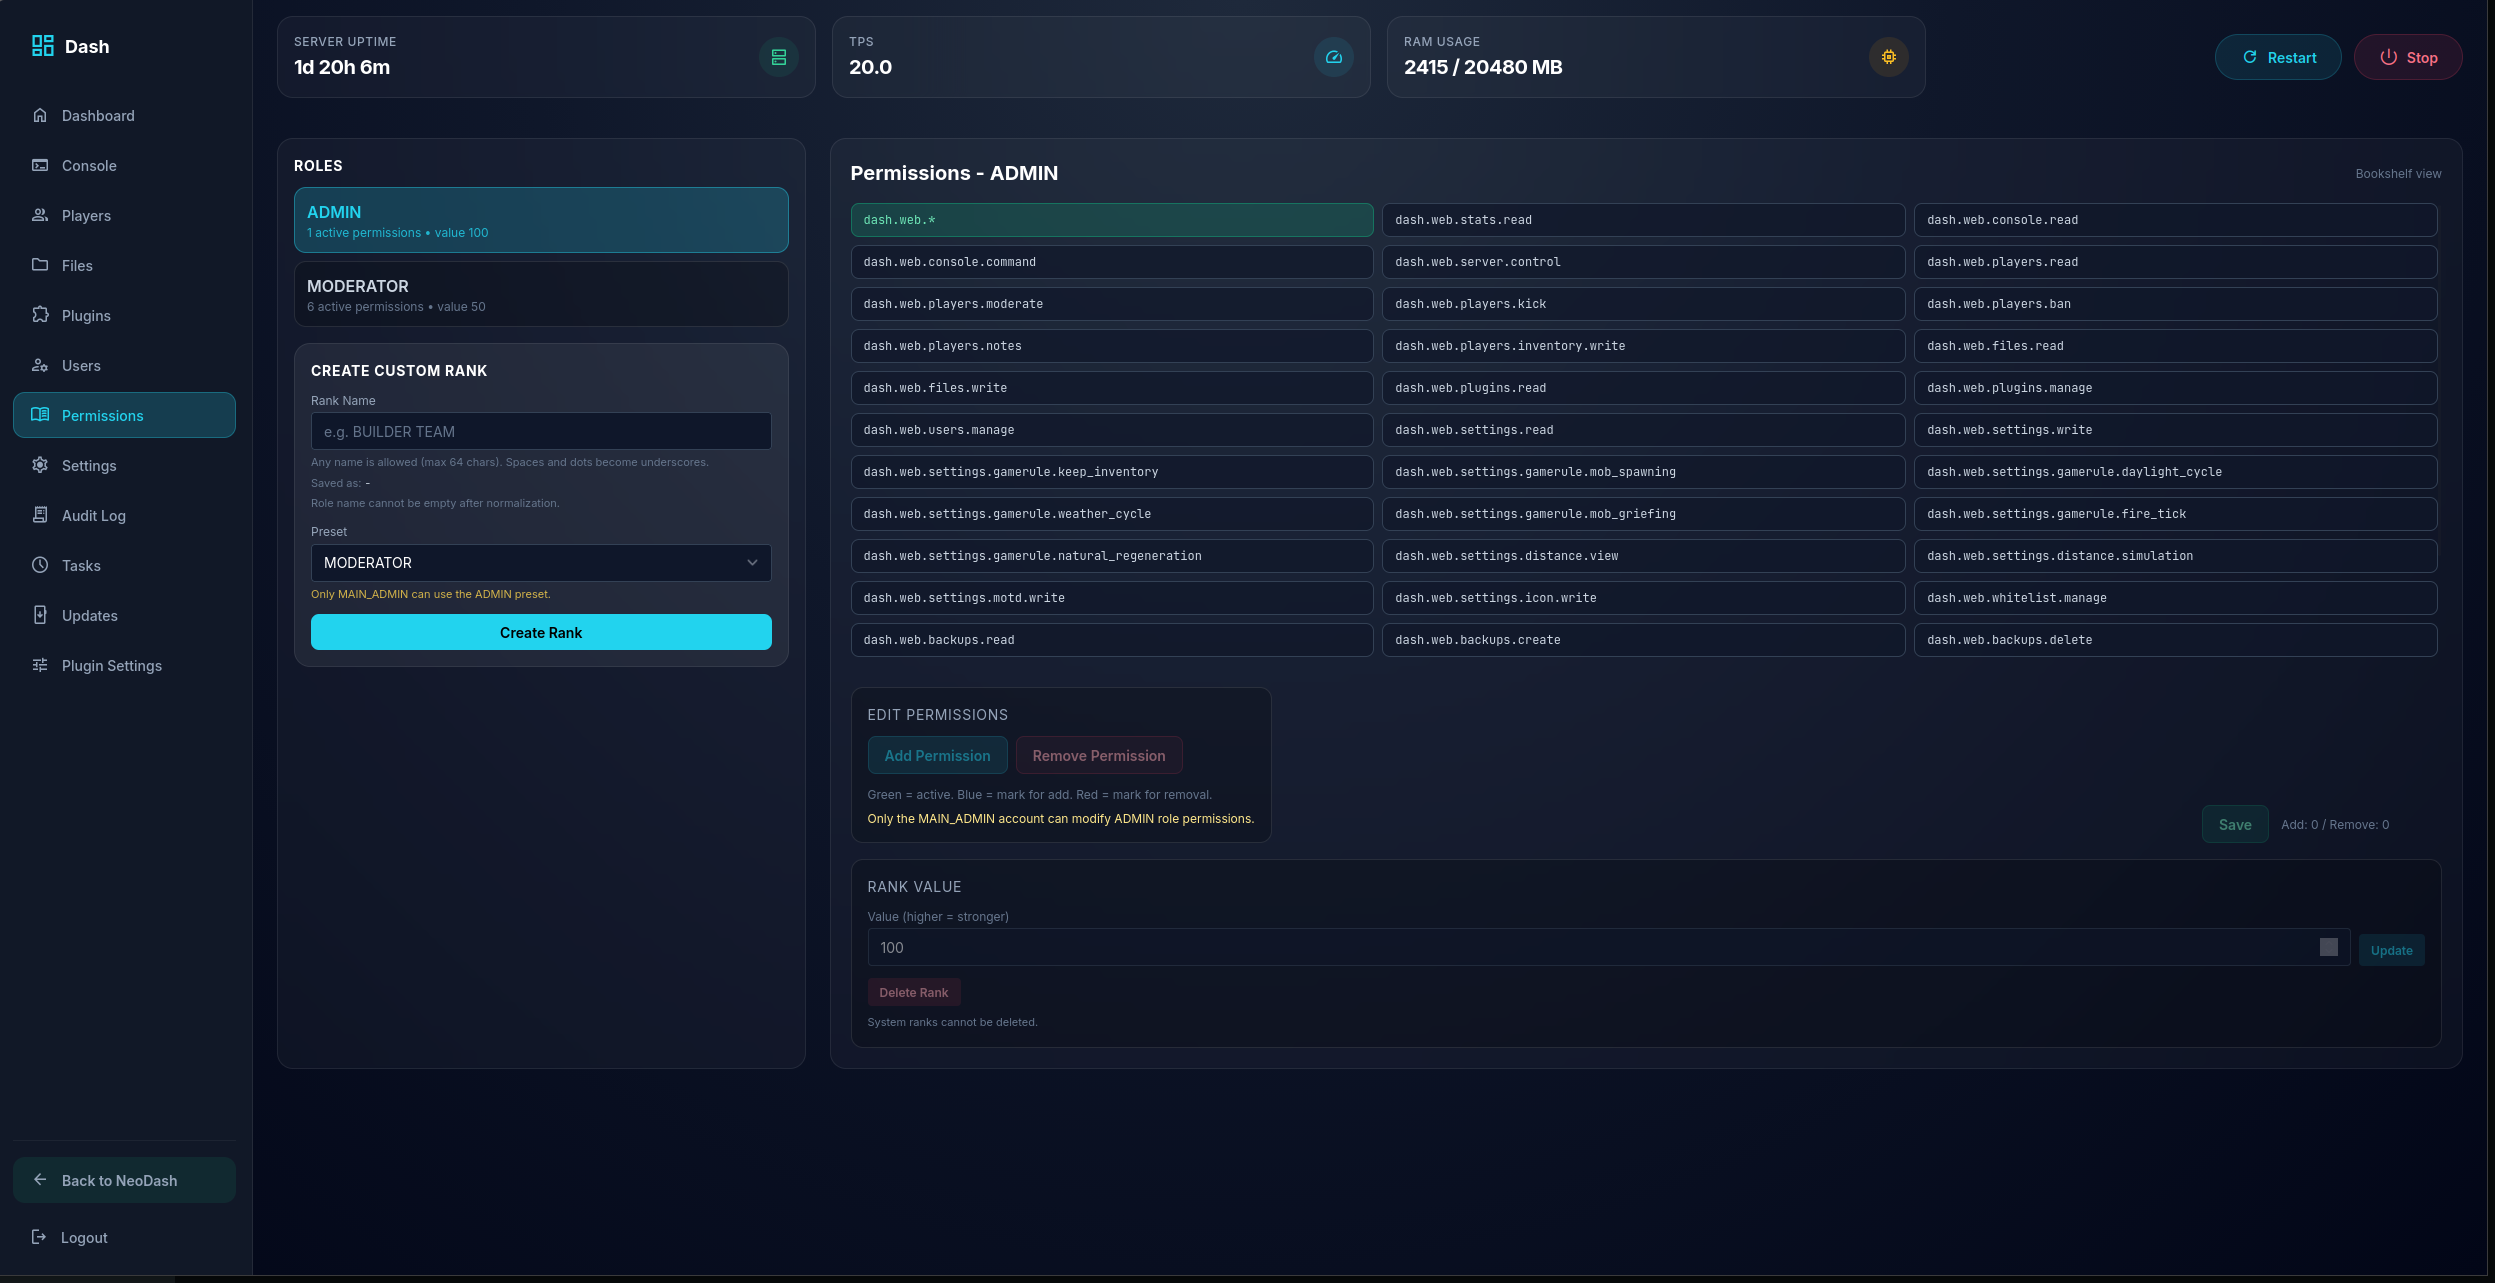
Task: Click the Bookshelf view link
Action: point(2398,174)
